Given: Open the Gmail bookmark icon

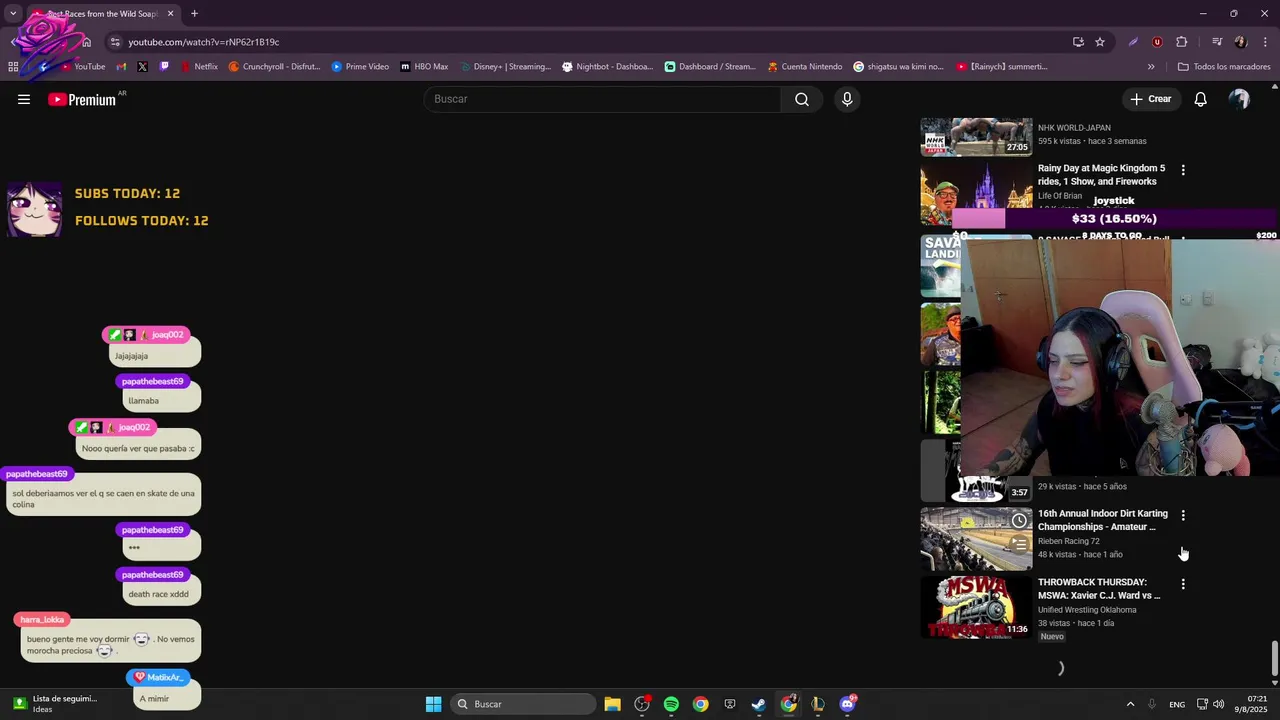Looking at the screenshot, I should 121,67.
